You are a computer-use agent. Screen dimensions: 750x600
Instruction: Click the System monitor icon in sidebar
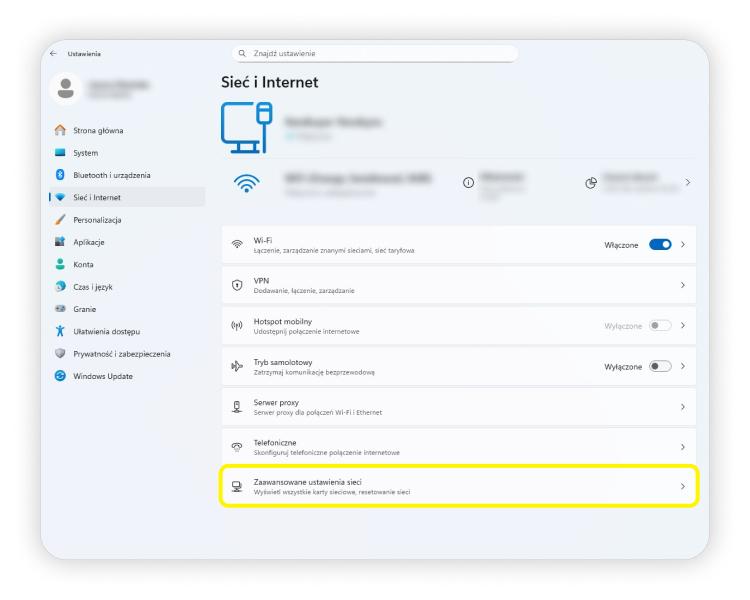pos(60,153)
